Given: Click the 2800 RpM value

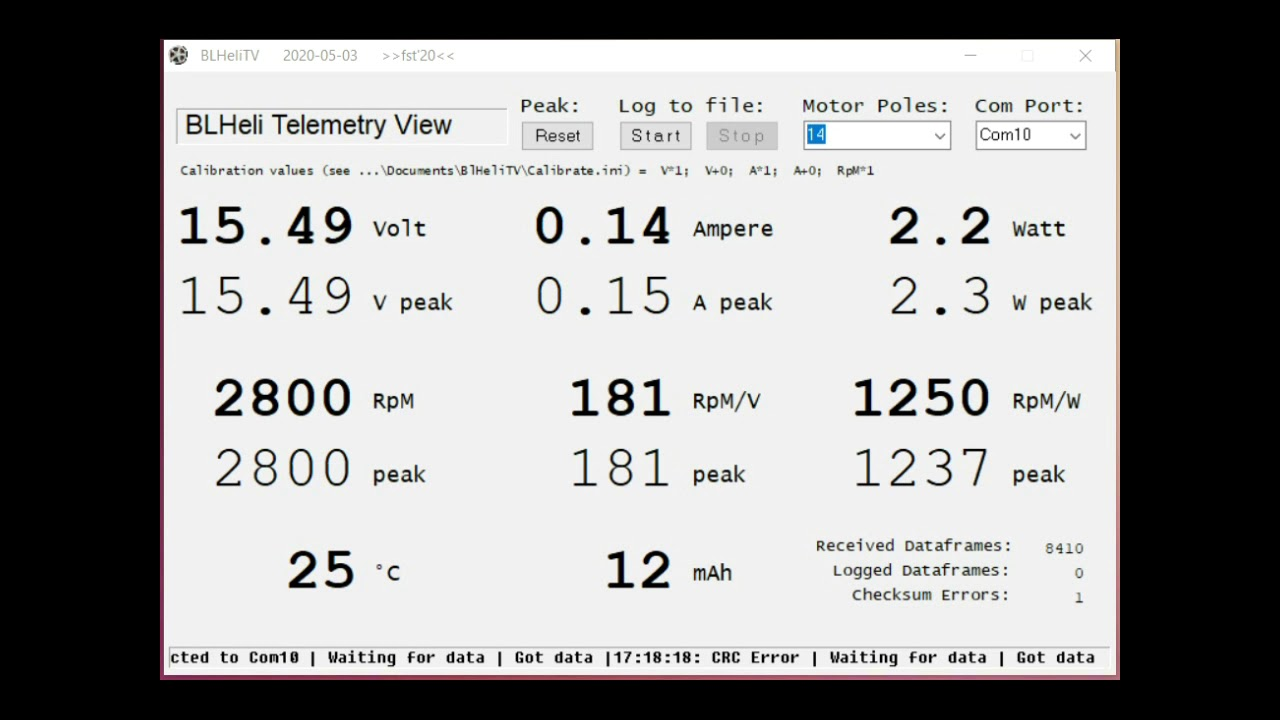Looking at the screenshot, I should click(x=282, y=397).
